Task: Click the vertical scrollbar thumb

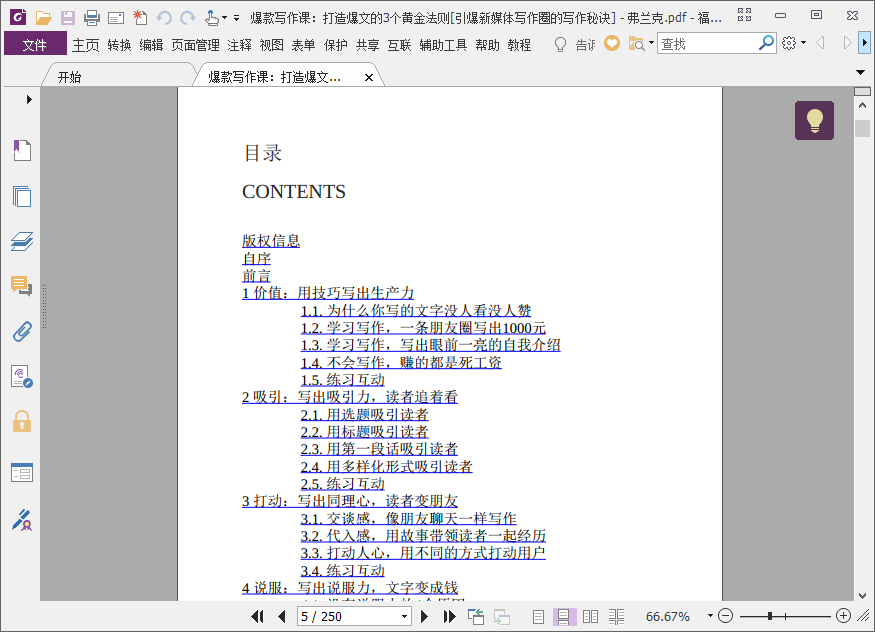Action: coord(862,128)
